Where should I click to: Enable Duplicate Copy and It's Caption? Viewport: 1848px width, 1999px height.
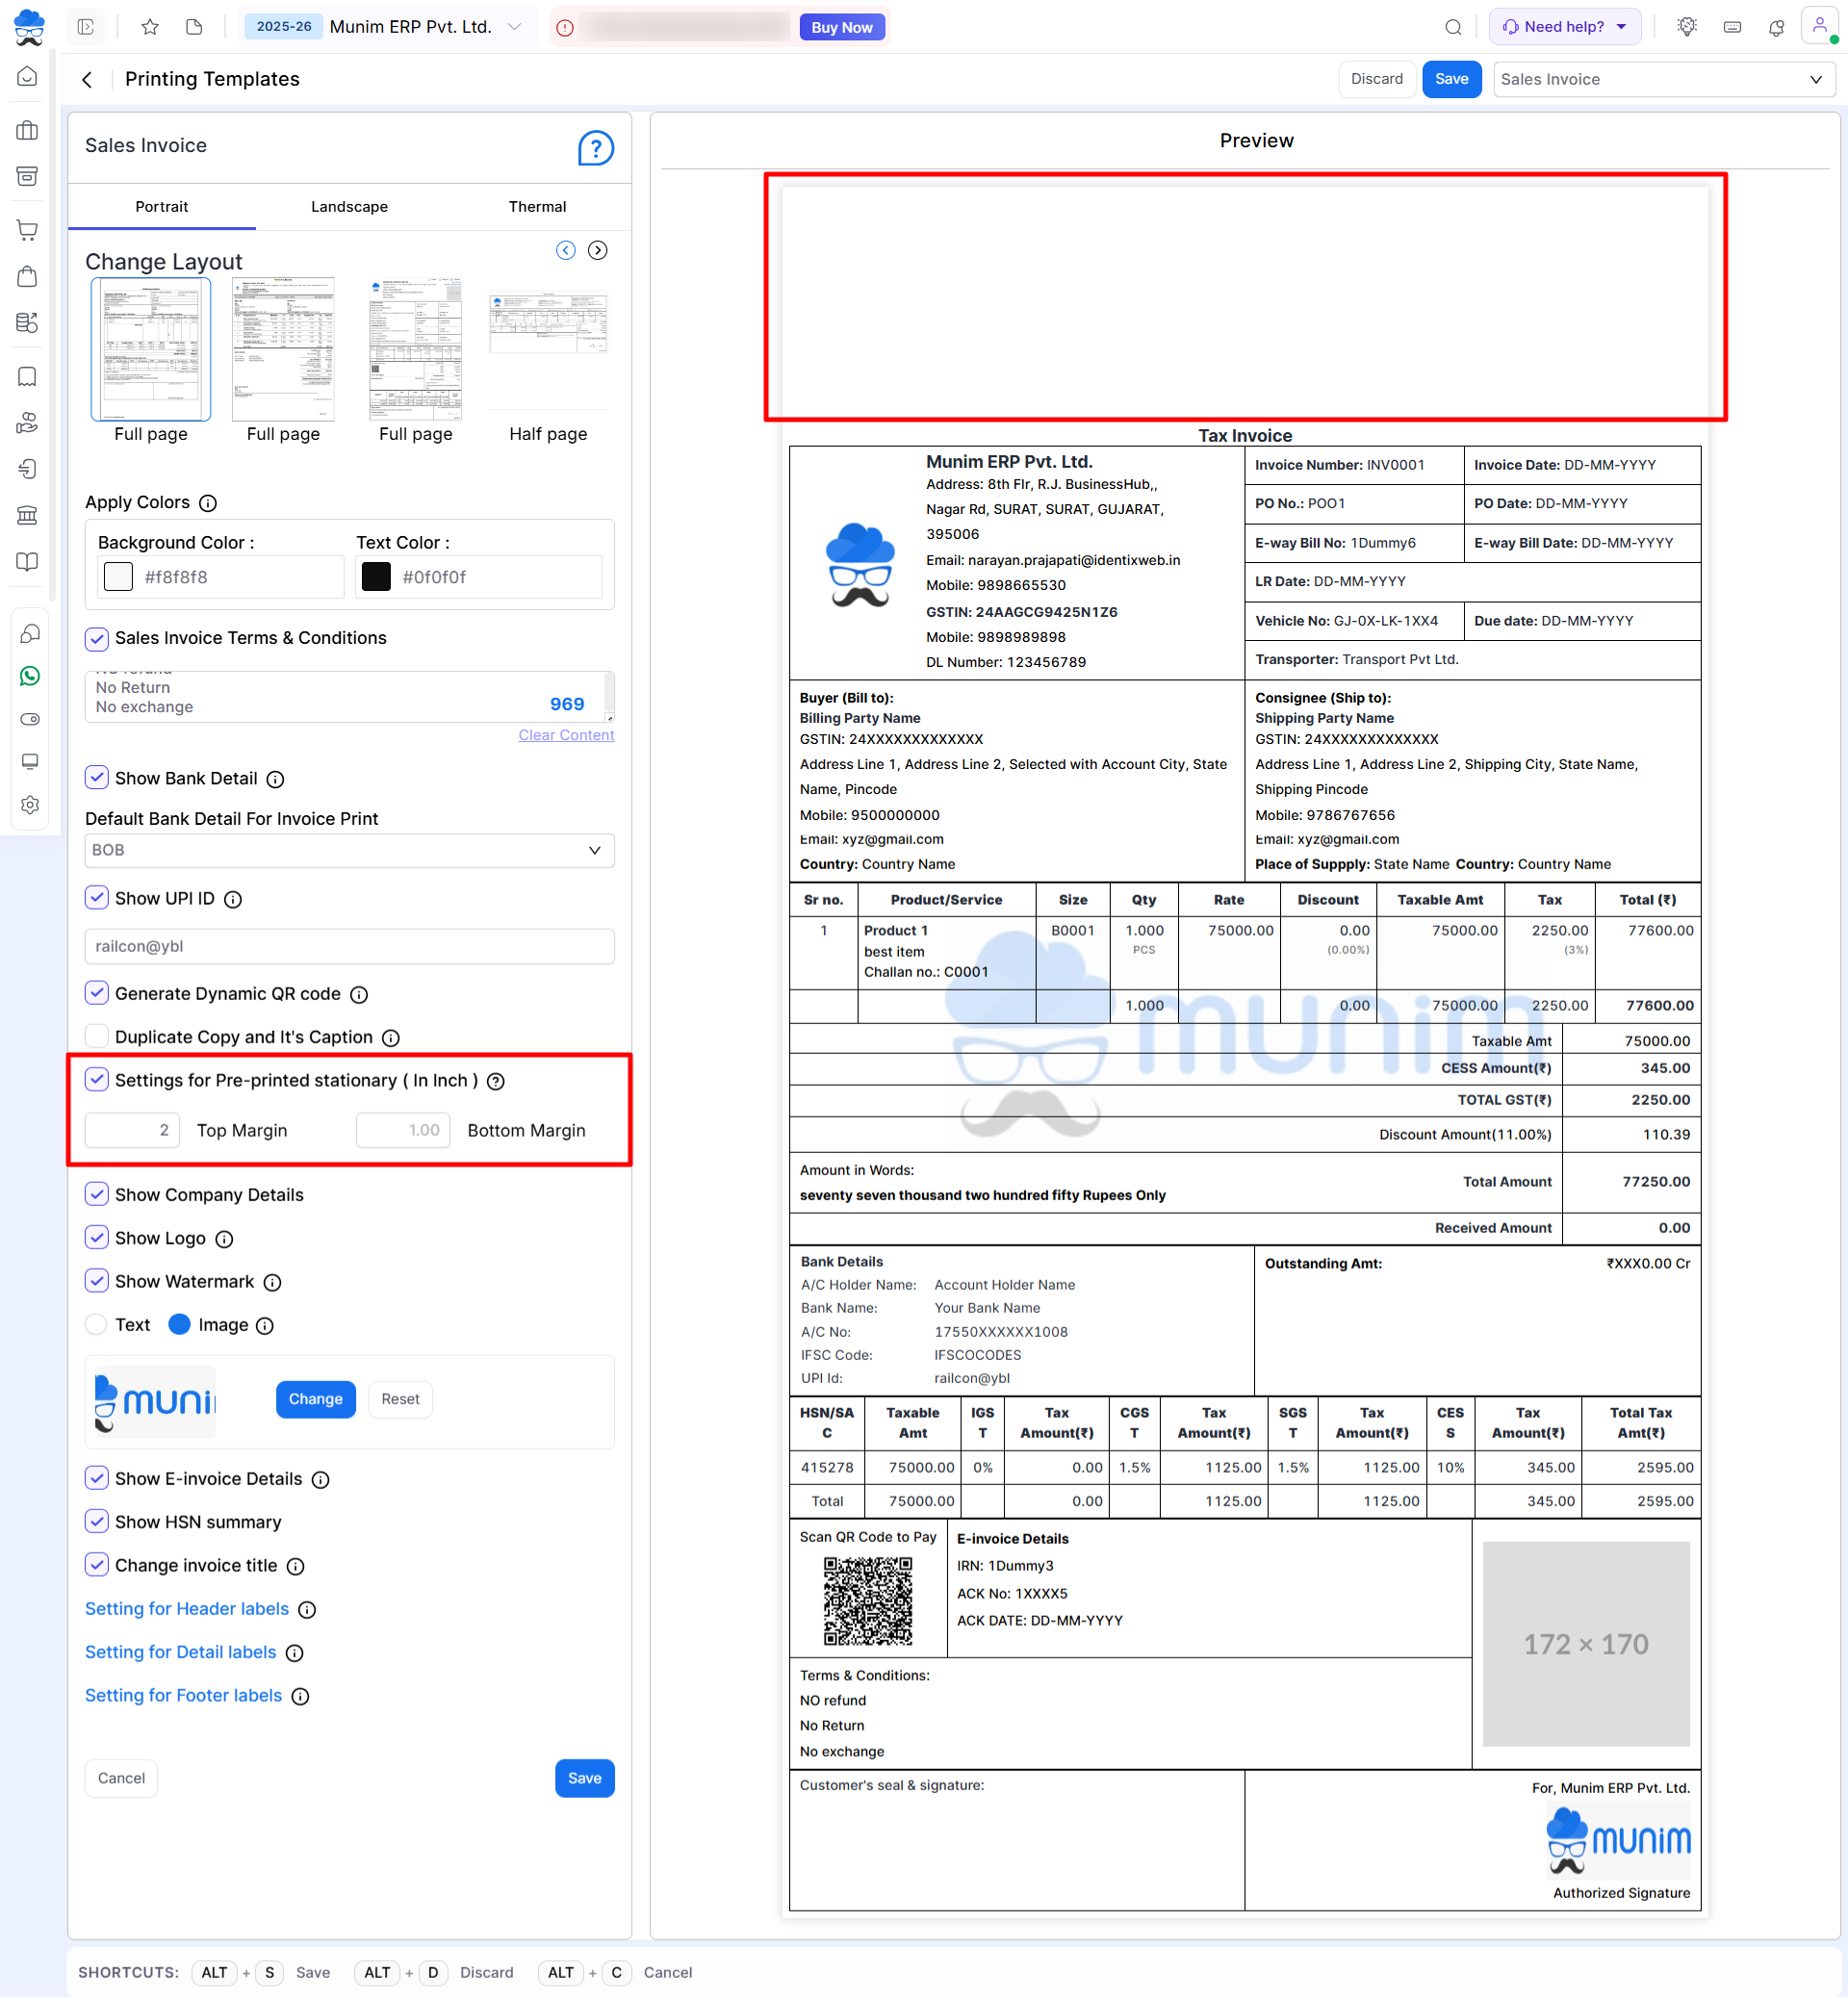[x=97, y=1035]
